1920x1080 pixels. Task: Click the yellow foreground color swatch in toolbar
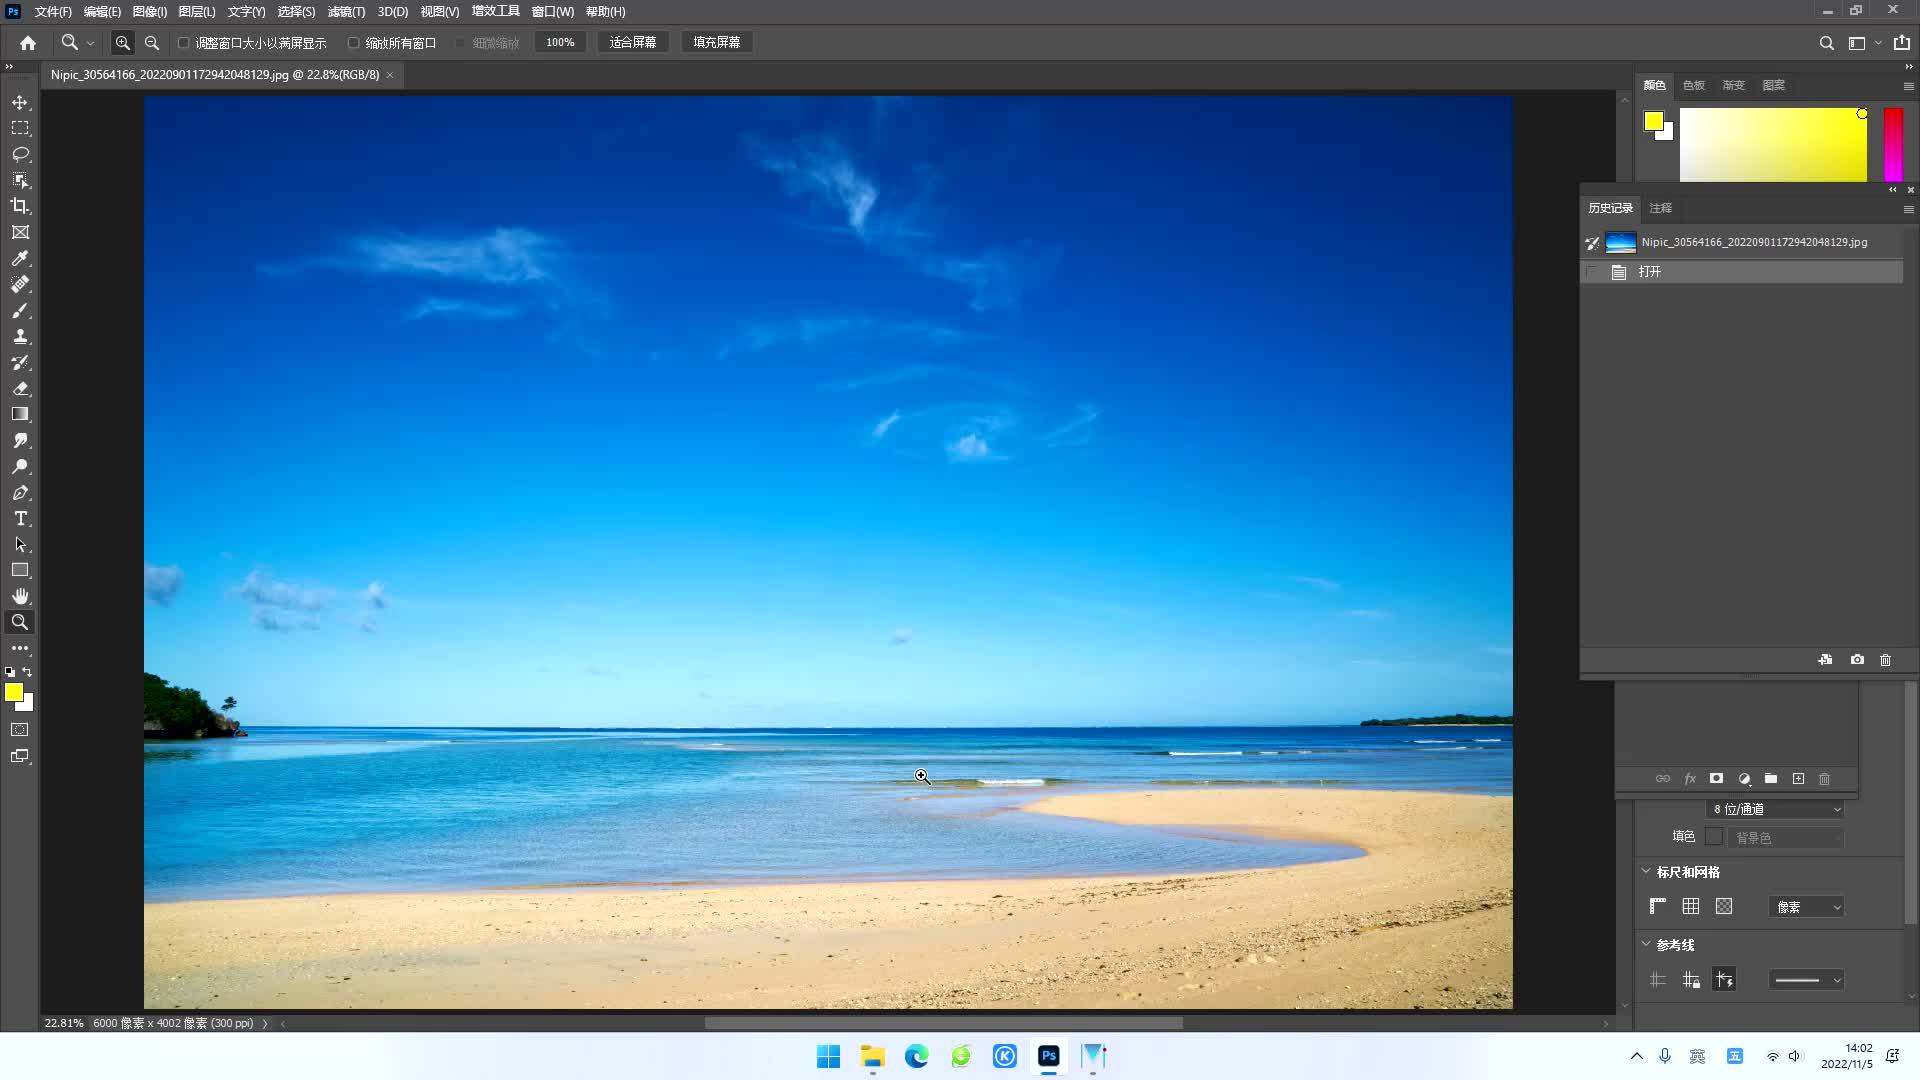(13, 692)
